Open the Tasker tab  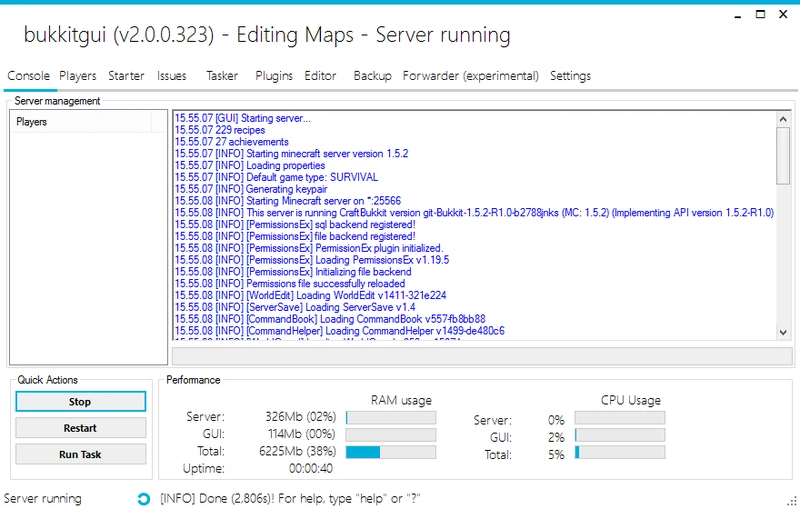222,76
